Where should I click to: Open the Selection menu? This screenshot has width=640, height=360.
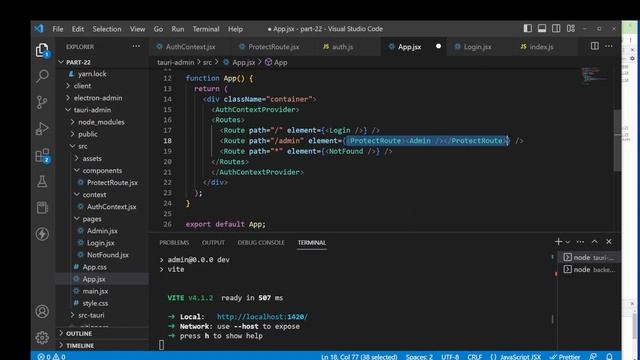107,29
